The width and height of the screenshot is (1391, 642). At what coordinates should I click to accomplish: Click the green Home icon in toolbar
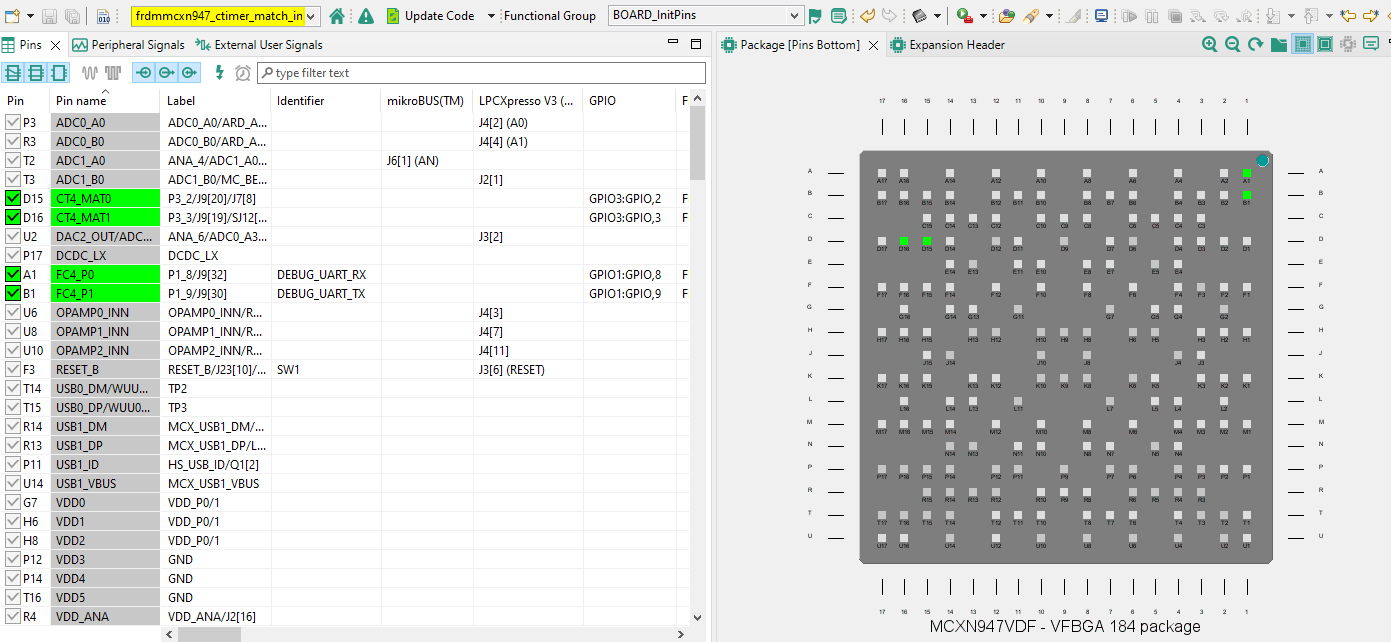(x=337, y=16)
